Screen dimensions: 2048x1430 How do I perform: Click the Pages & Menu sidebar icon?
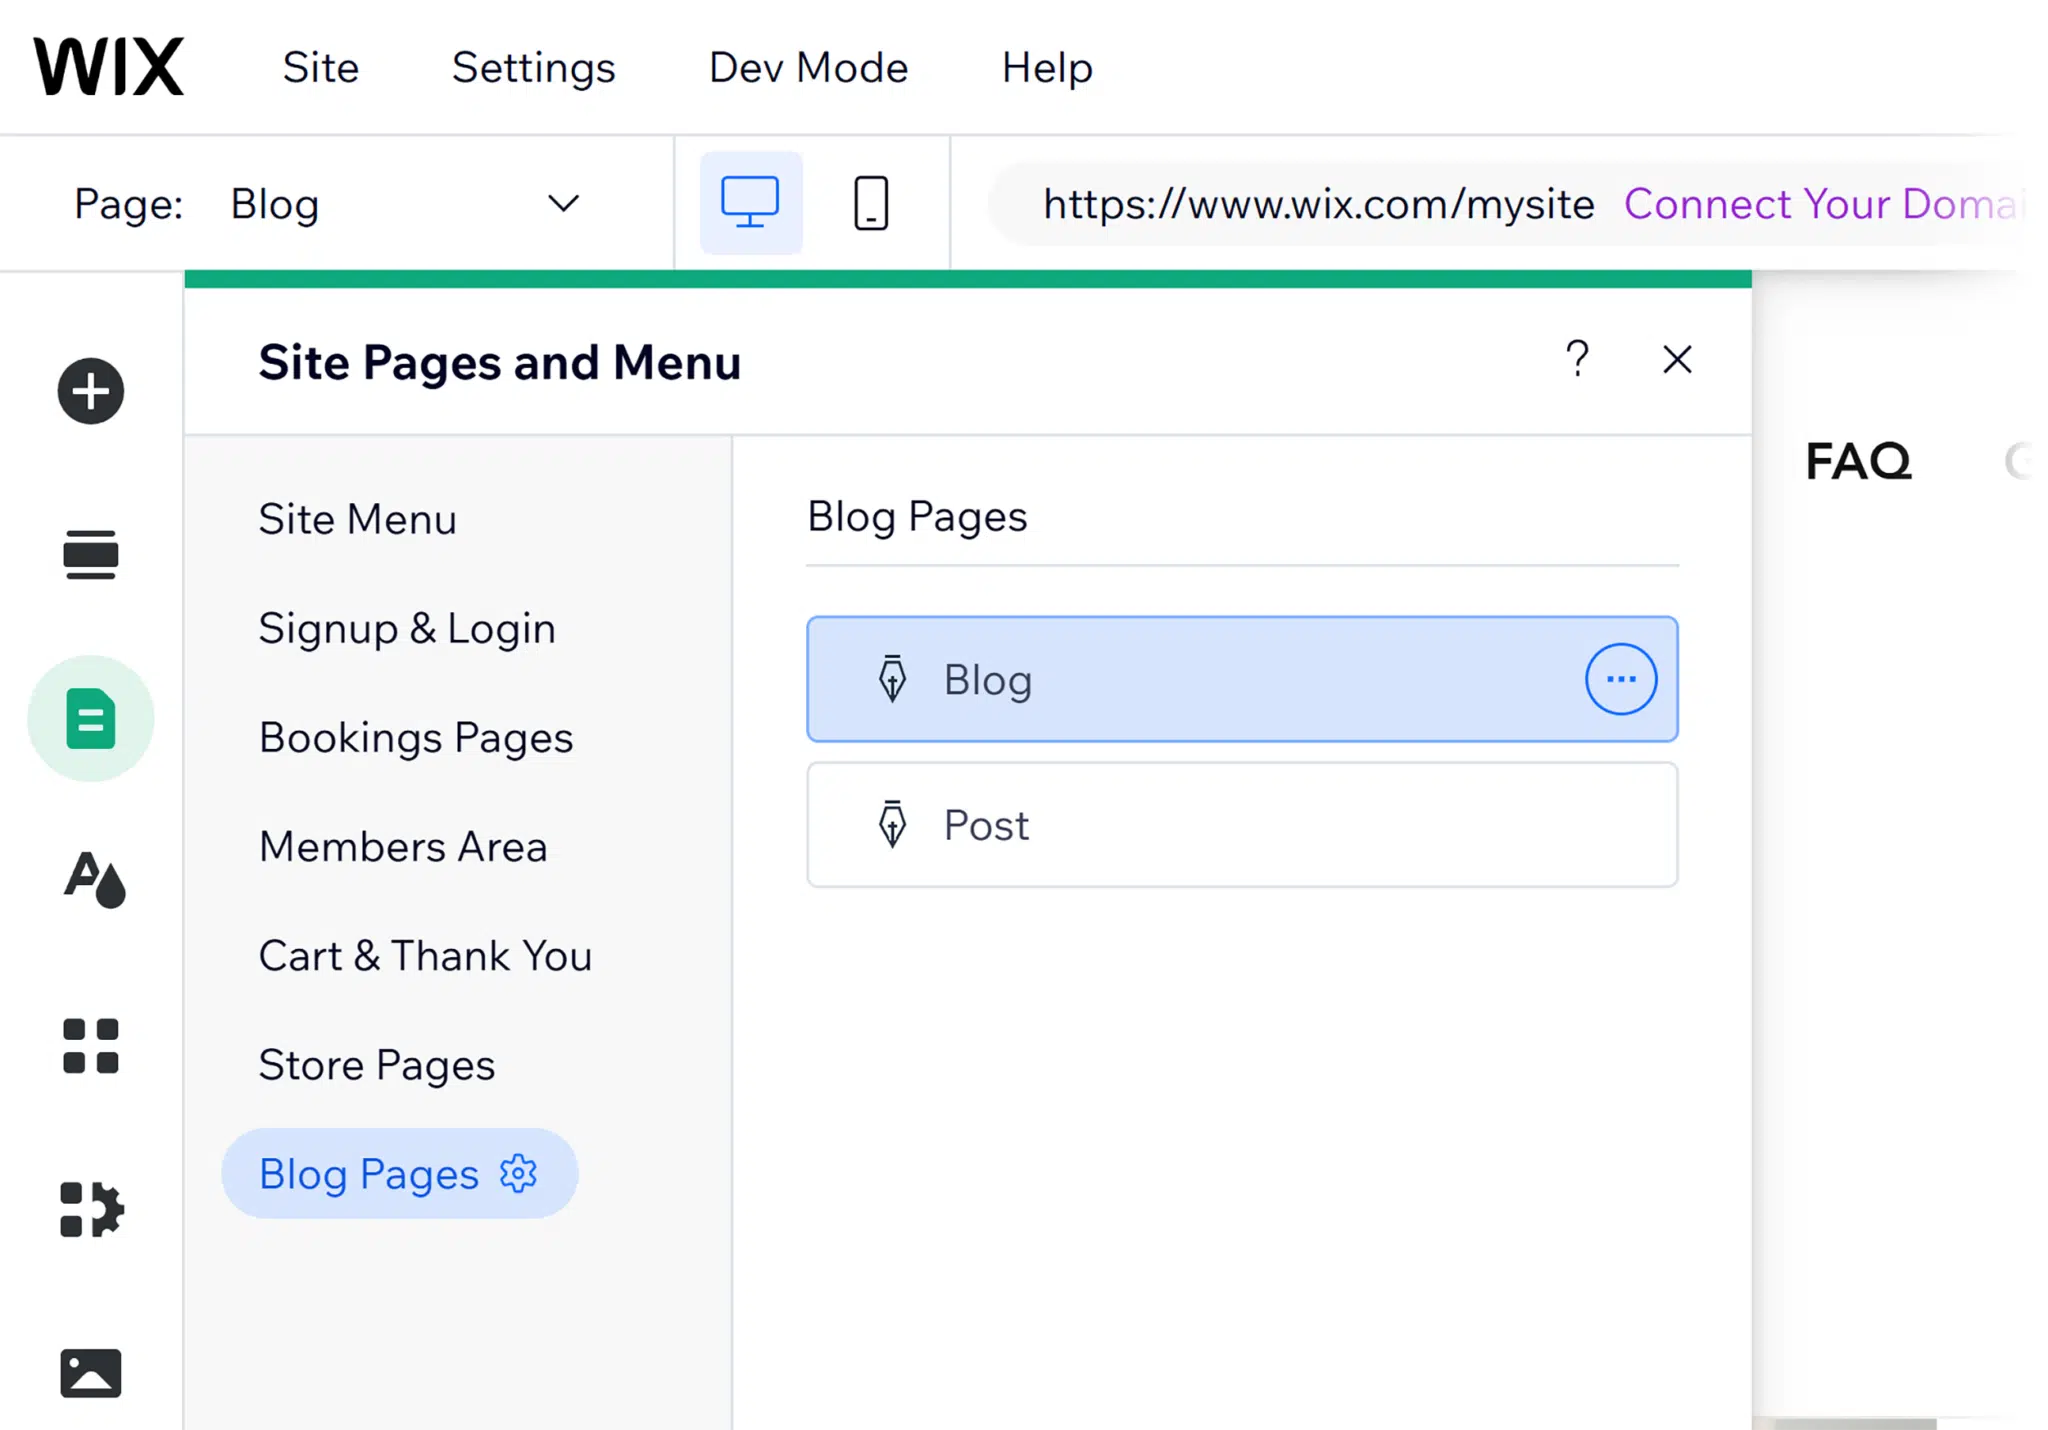pyautogui.click(x=91, y=718)
